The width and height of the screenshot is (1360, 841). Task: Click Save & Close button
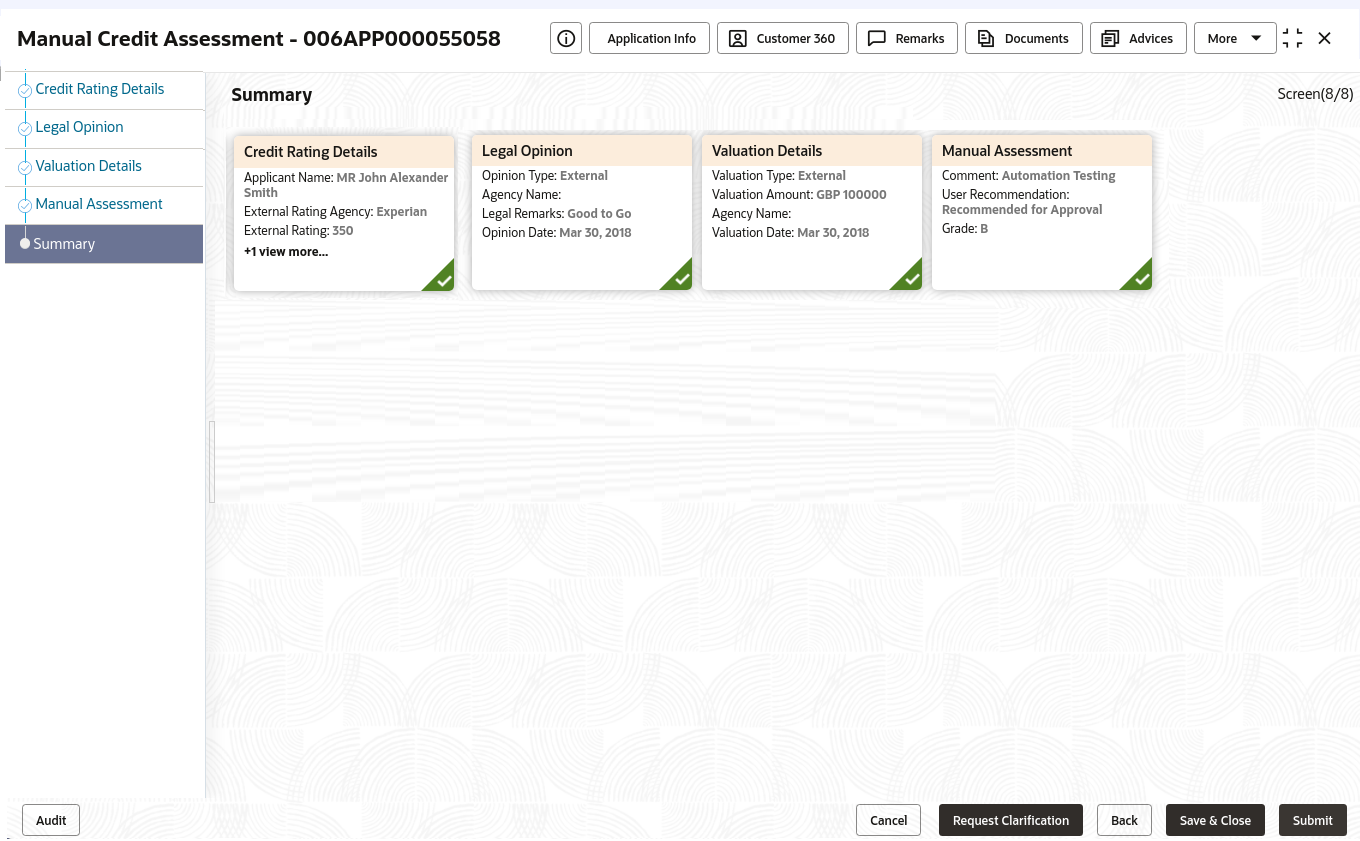1215,820
